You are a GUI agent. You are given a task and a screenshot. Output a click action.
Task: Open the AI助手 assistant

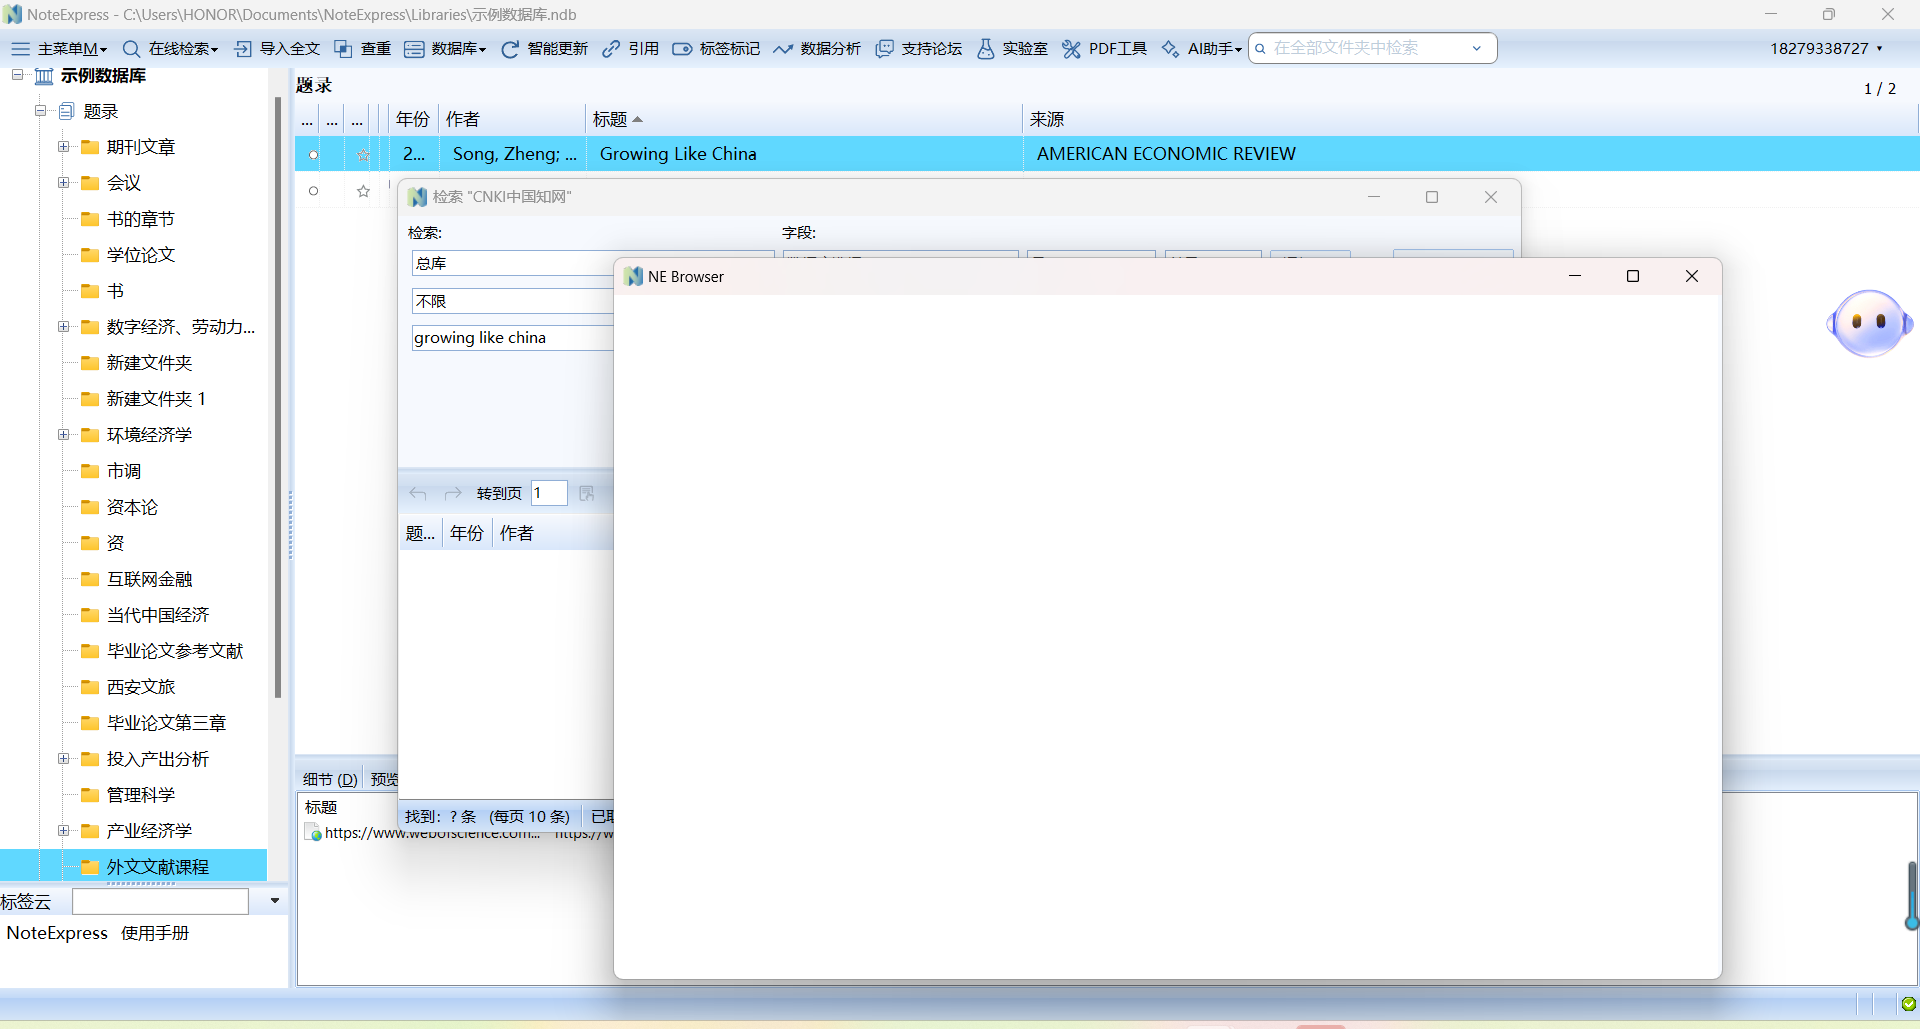1203,48
